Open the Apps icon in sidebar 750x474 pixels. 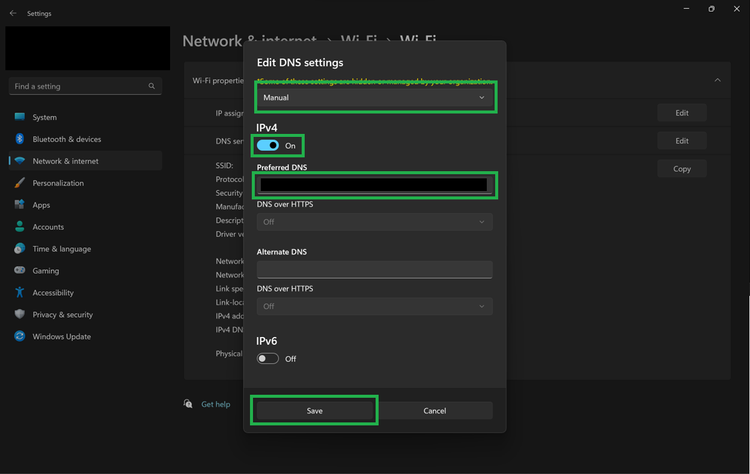click(x=19, y=205)
